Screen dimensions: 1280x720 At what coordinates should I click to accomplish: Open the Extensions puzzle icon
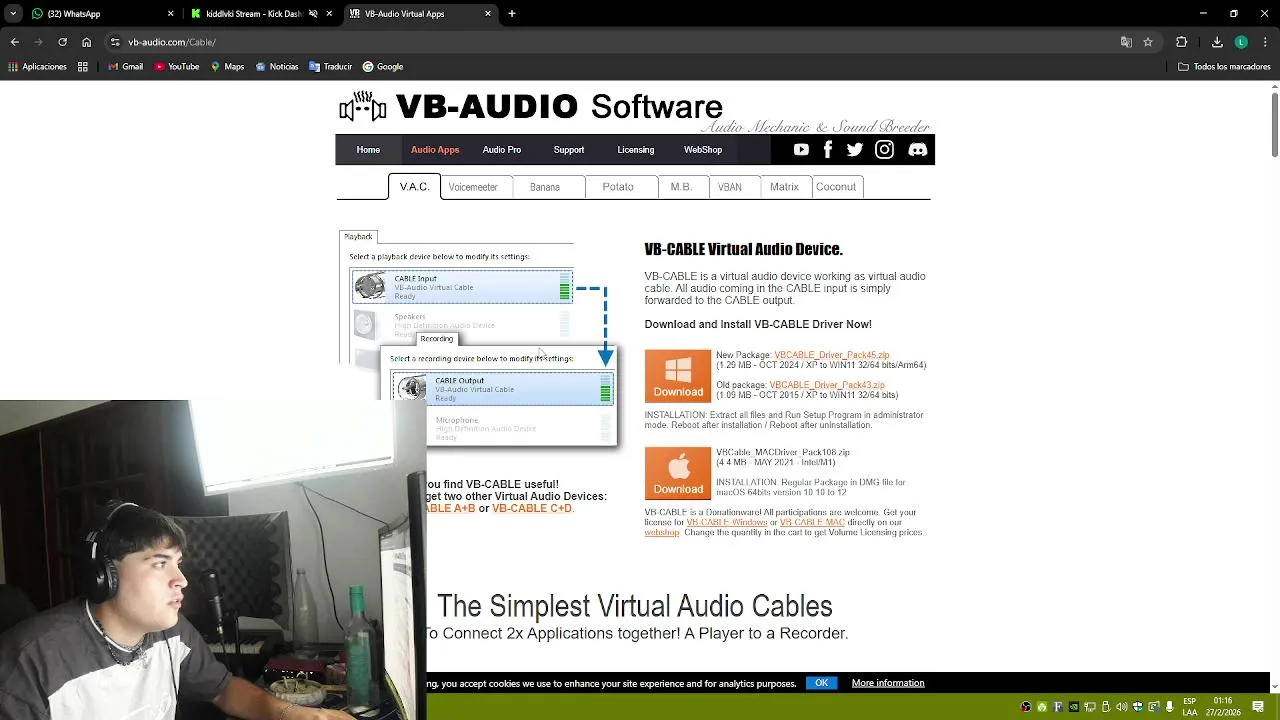(x=1182, y=42)
